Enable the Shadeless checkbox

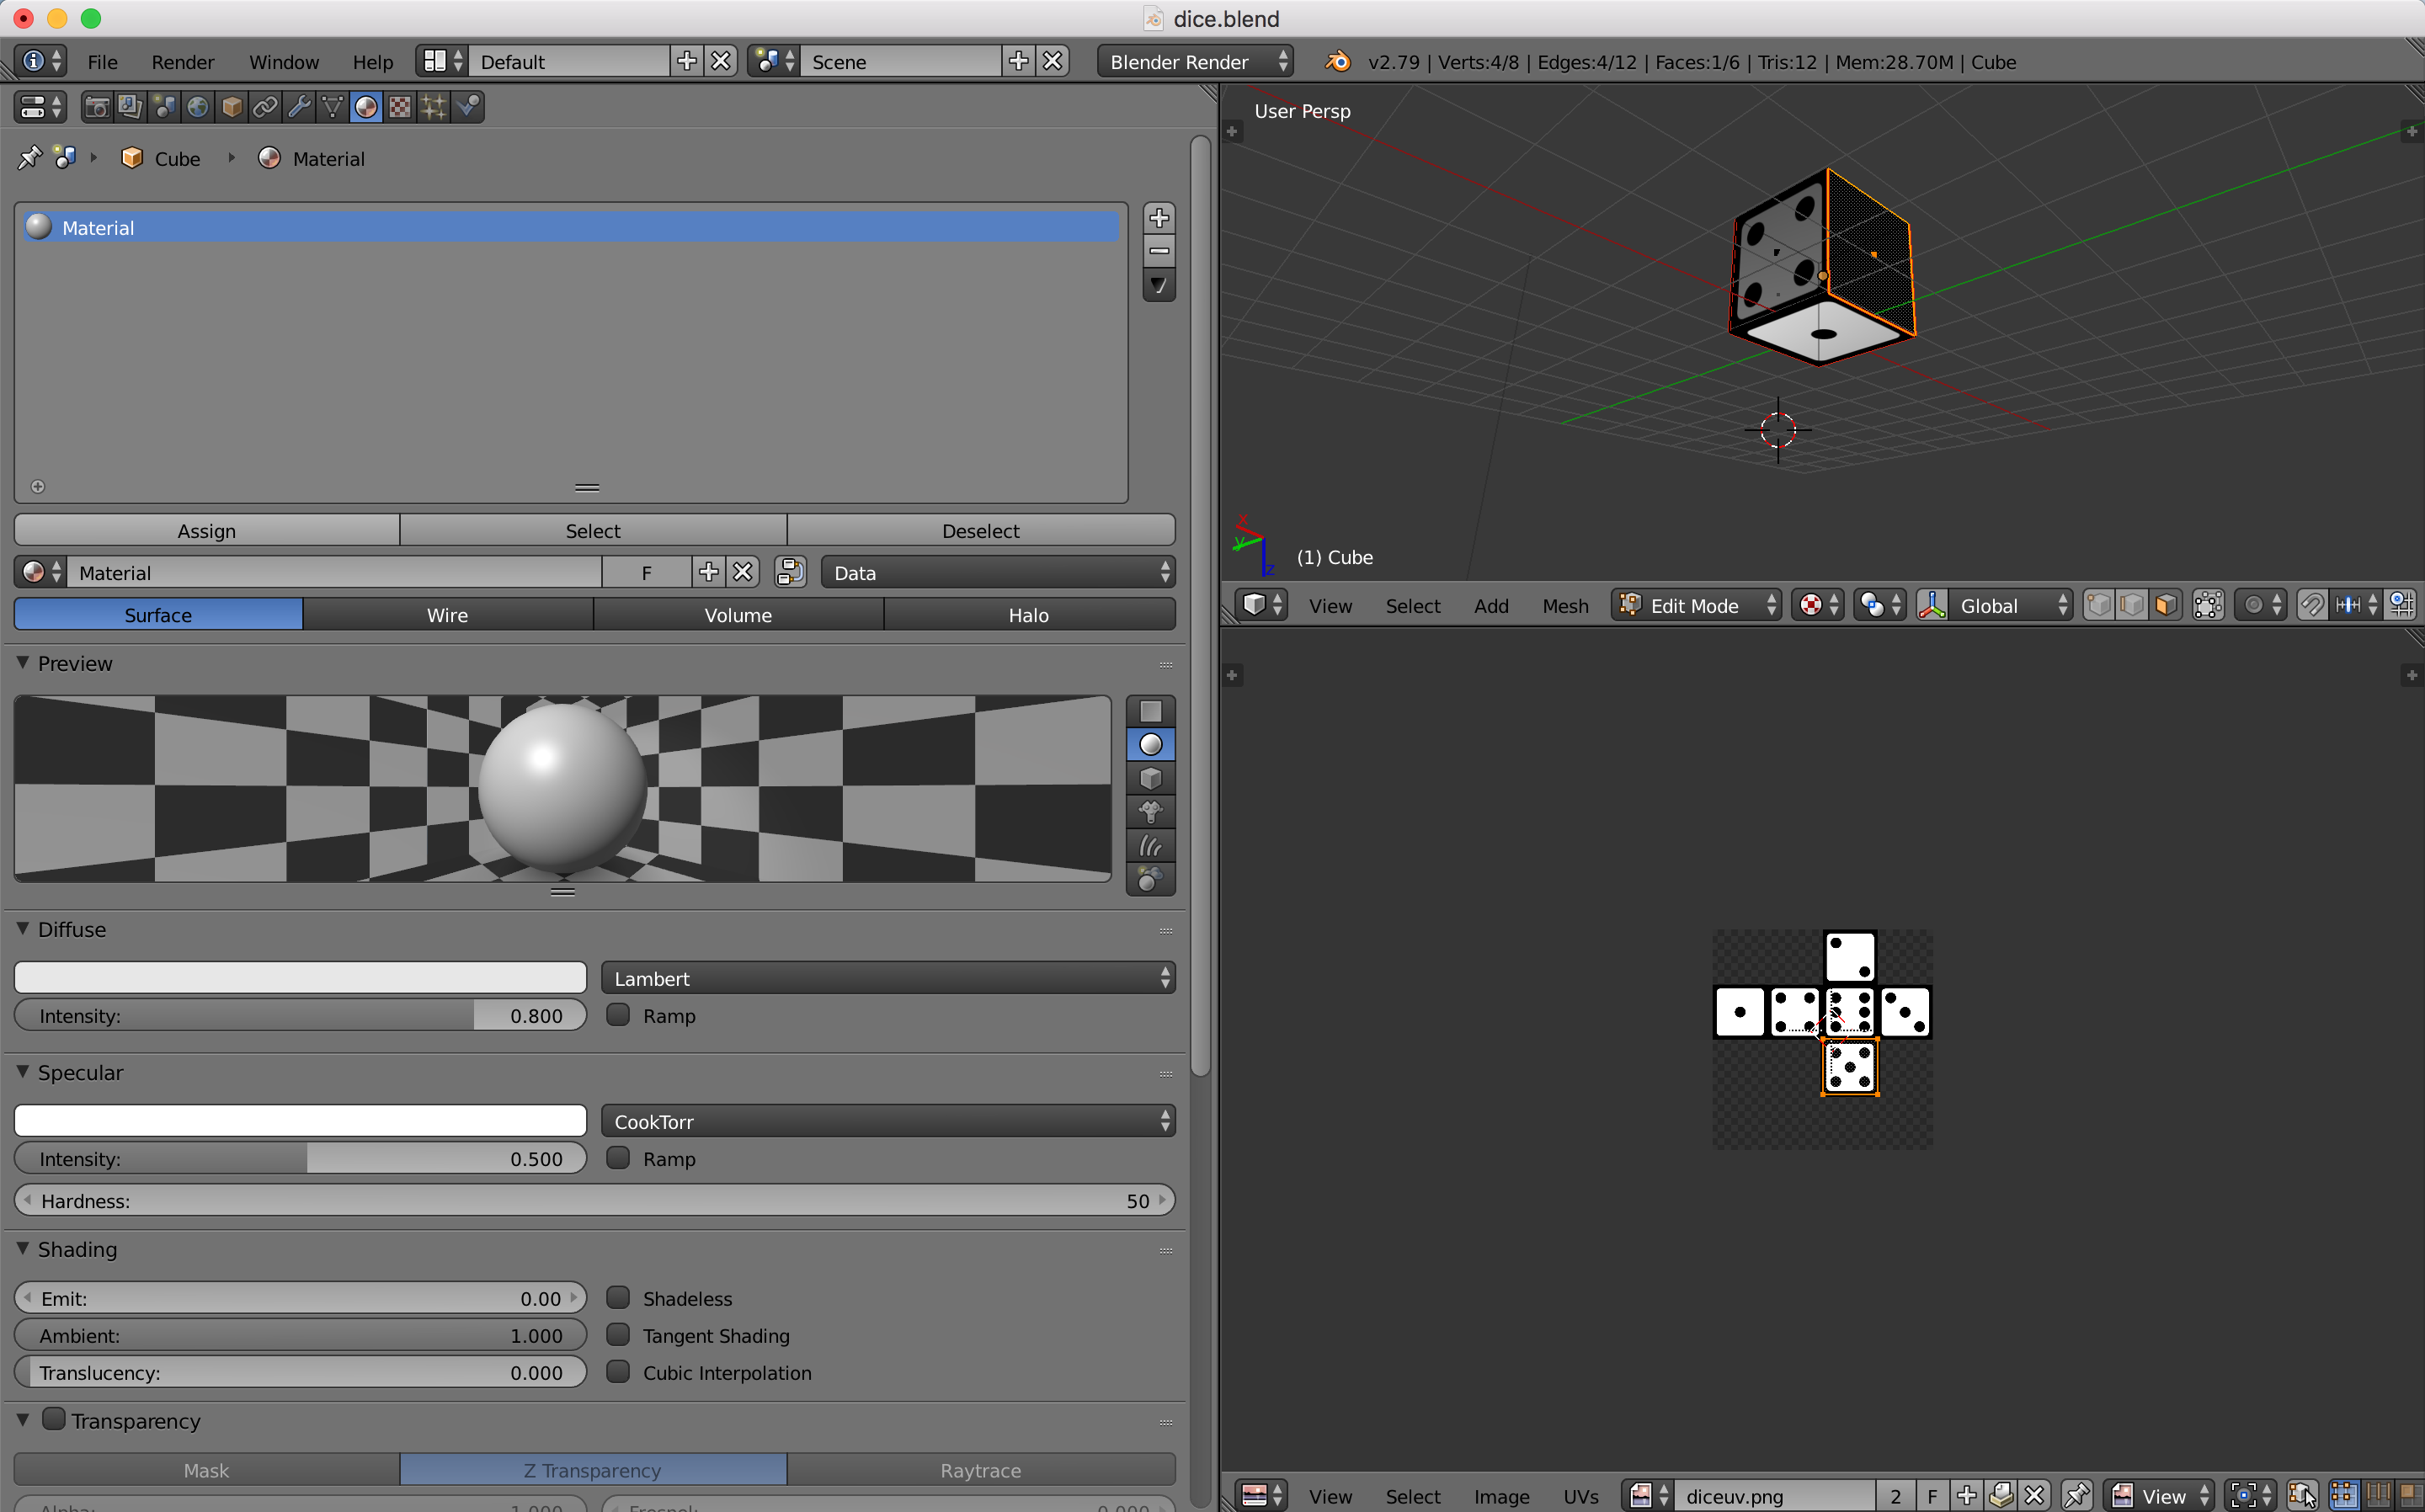point(618,1298)
